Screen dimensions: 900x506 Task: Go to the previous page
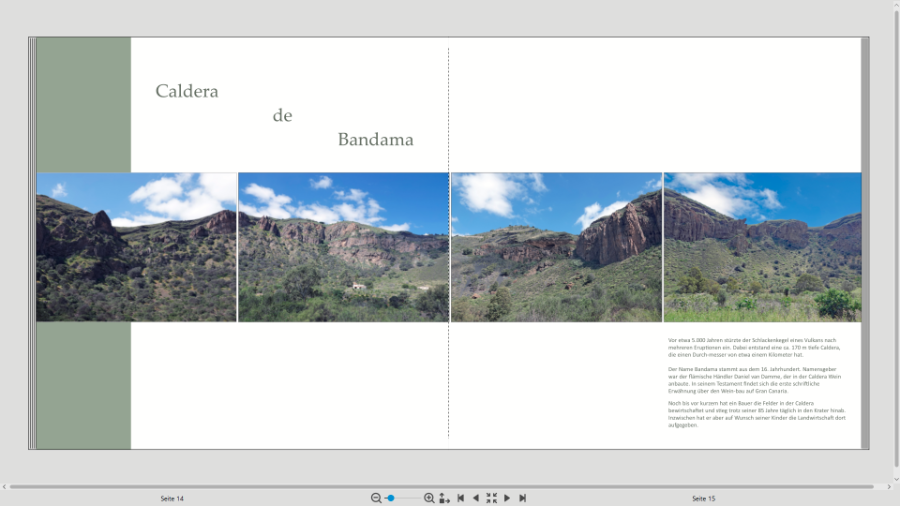click(476, 498)
